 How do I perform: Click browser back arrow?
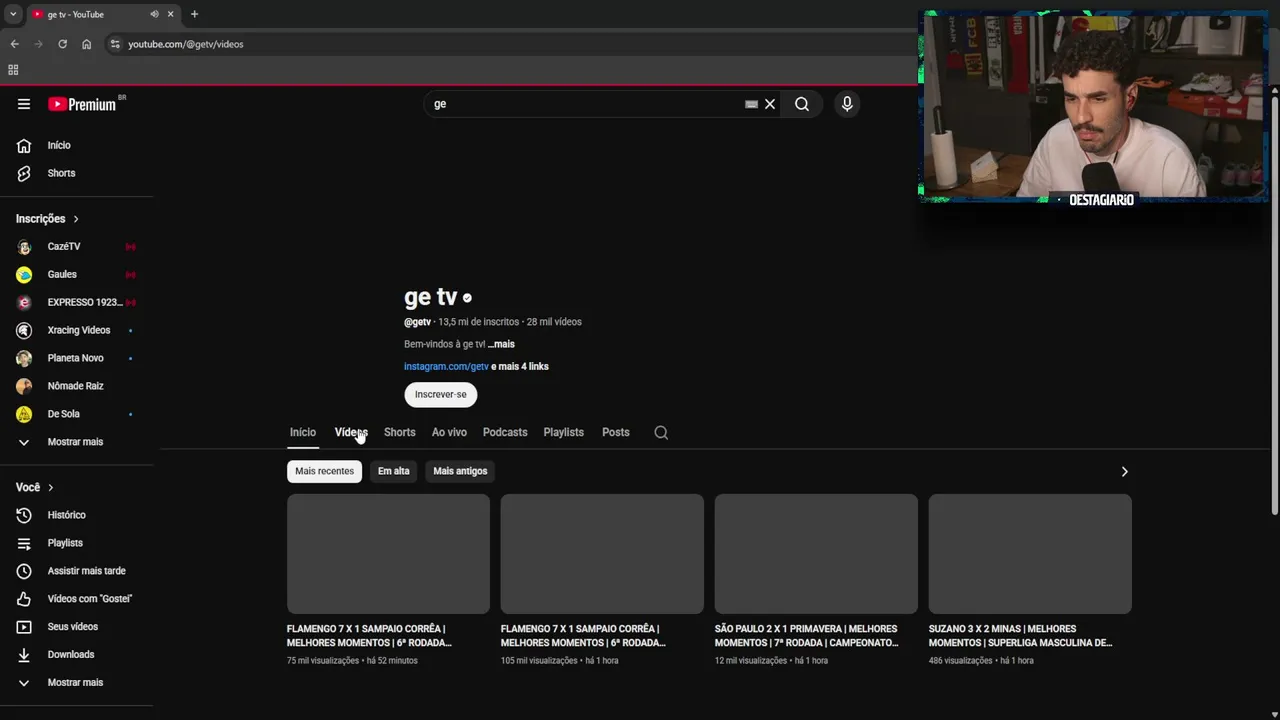14,44
